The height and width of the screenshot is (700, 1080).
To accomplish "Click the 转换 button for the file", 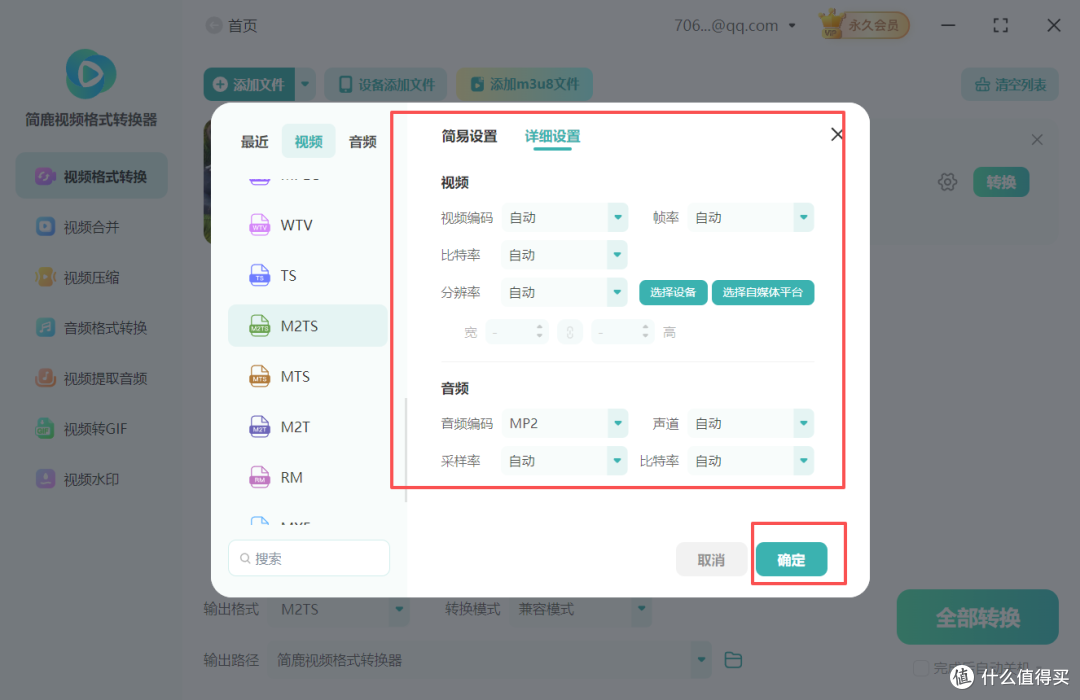I will pos(1001,182).
